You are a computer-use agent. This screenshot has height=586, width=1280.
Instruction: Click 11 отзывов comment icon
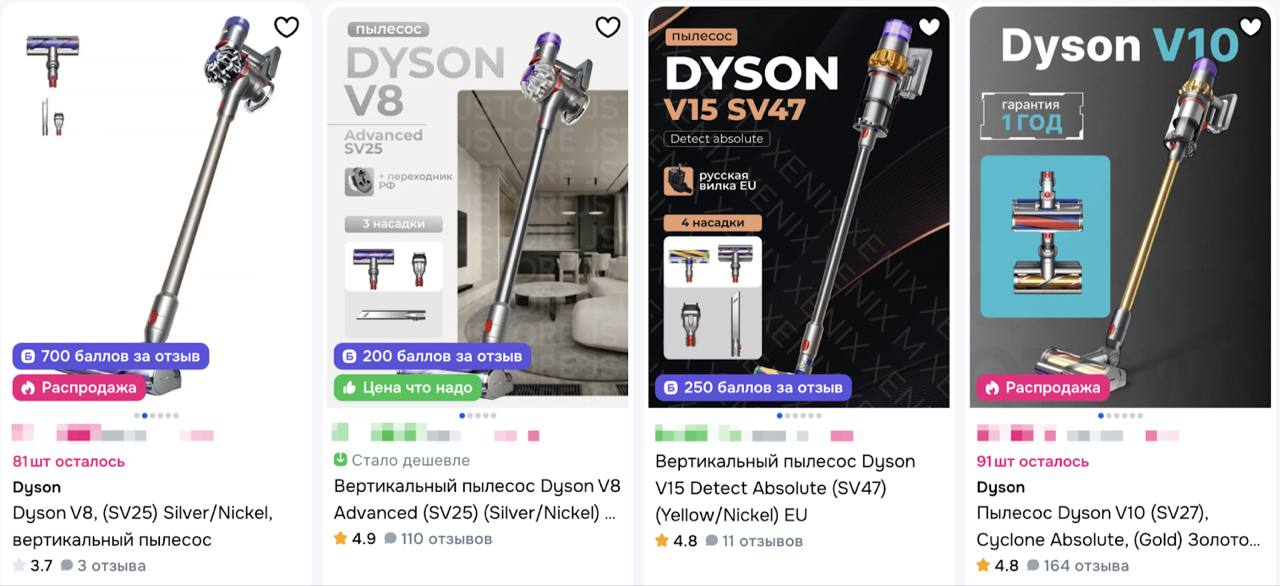click(x=712, y=541)
